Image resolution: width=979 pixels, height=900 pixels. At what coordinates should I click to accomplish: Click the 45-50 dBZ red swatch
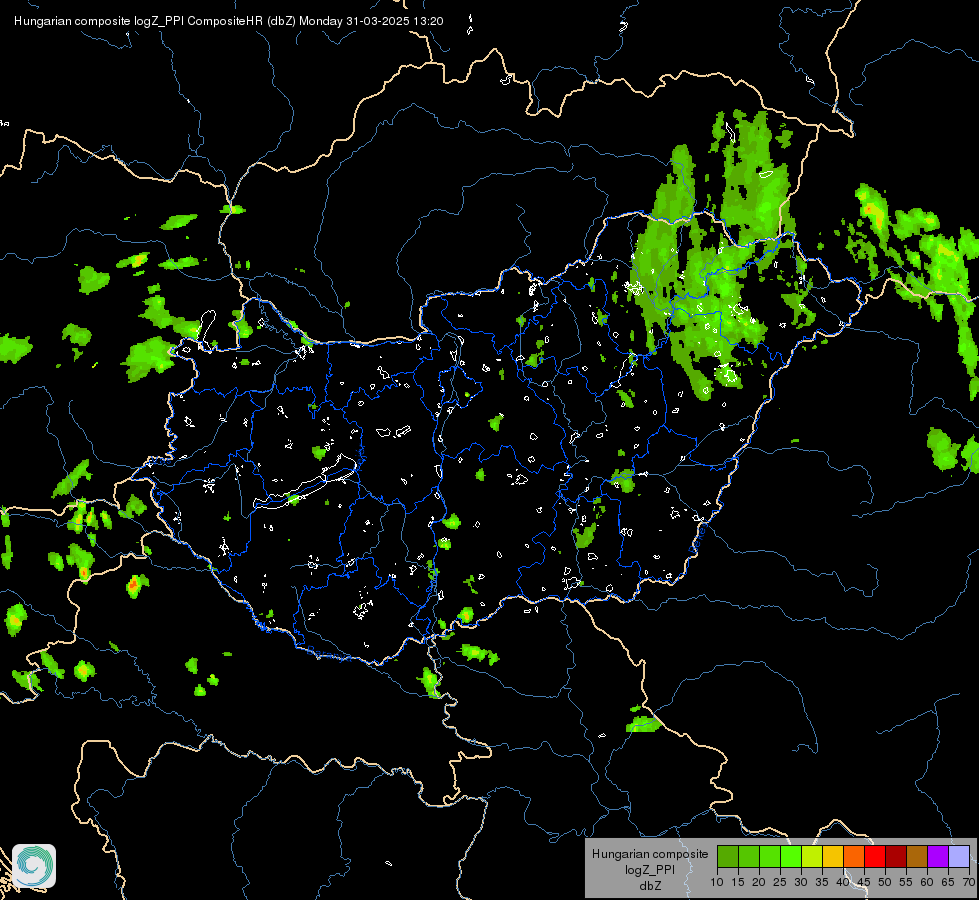(x=875, y=856)
